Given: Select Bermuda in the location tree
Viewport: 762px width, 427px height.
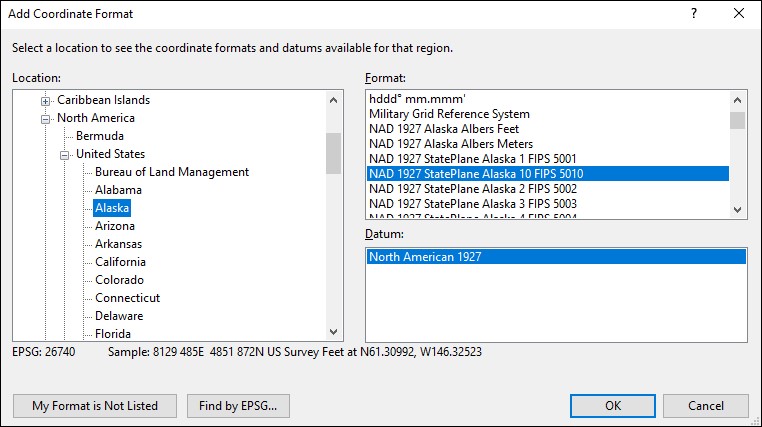Looking at the screenshot, I should click(100, 136).
